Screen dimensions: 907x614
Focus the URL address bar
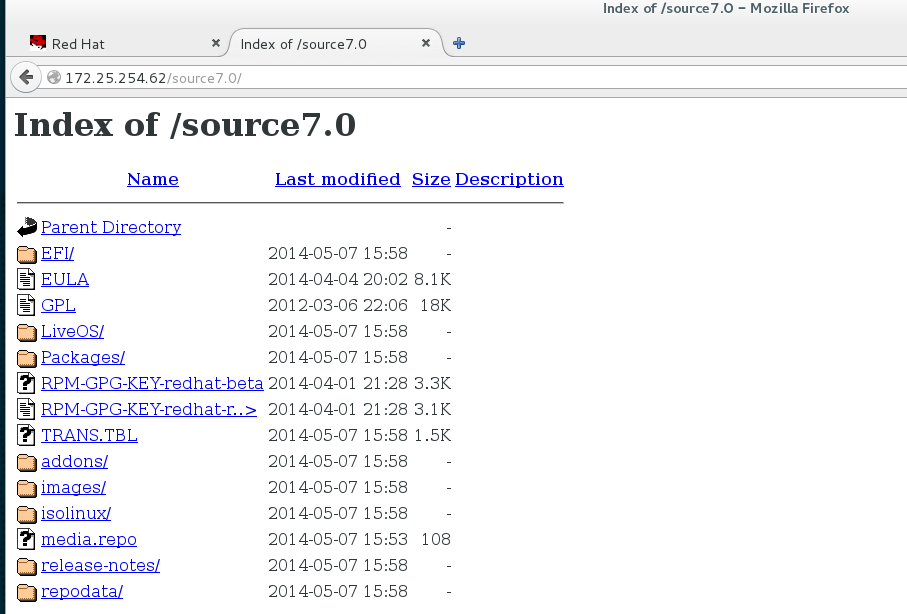(474, 78)
